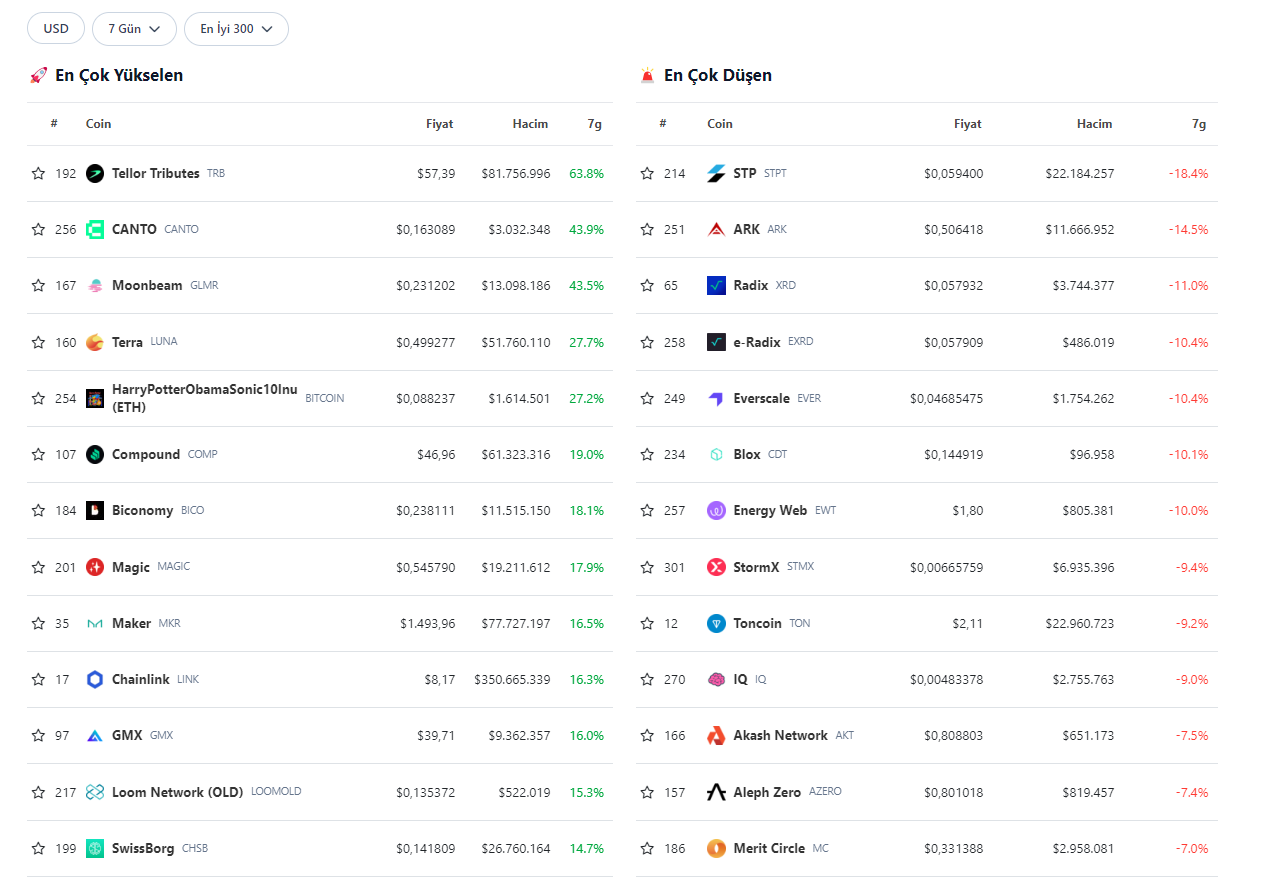Click the Akash Network logo icon

[x=716, y=736]
